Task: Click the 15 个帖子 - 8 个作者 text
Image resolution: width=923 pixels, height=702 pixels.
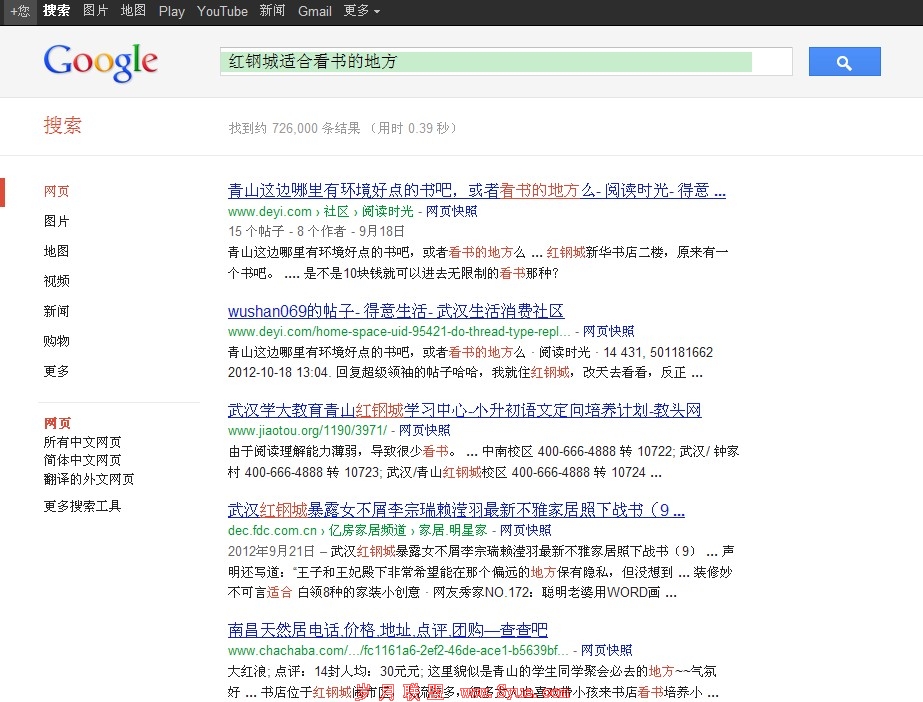Action: 287,231
